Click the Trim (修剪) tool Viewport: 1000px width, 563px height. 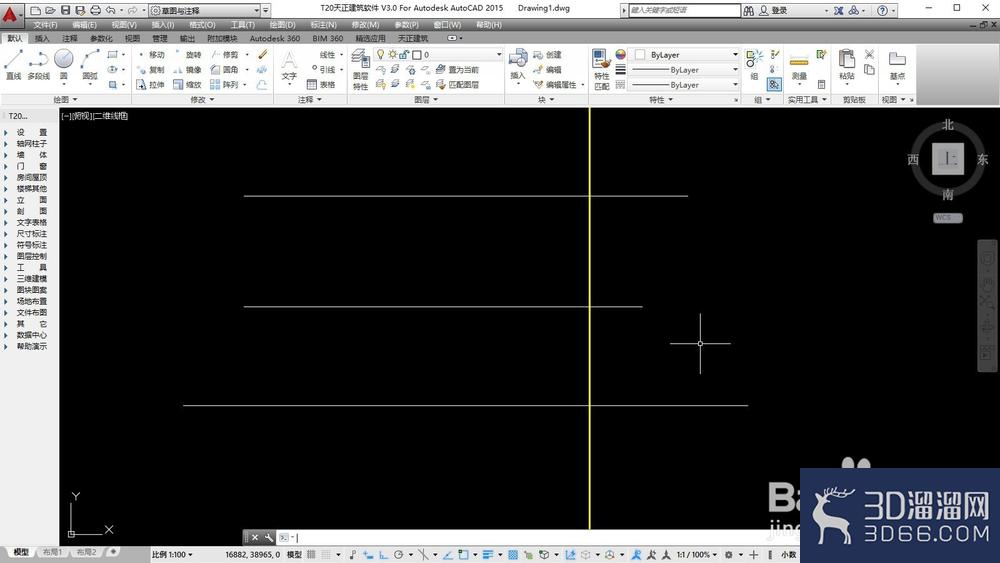pyautogui.click(x=224, y=55)
